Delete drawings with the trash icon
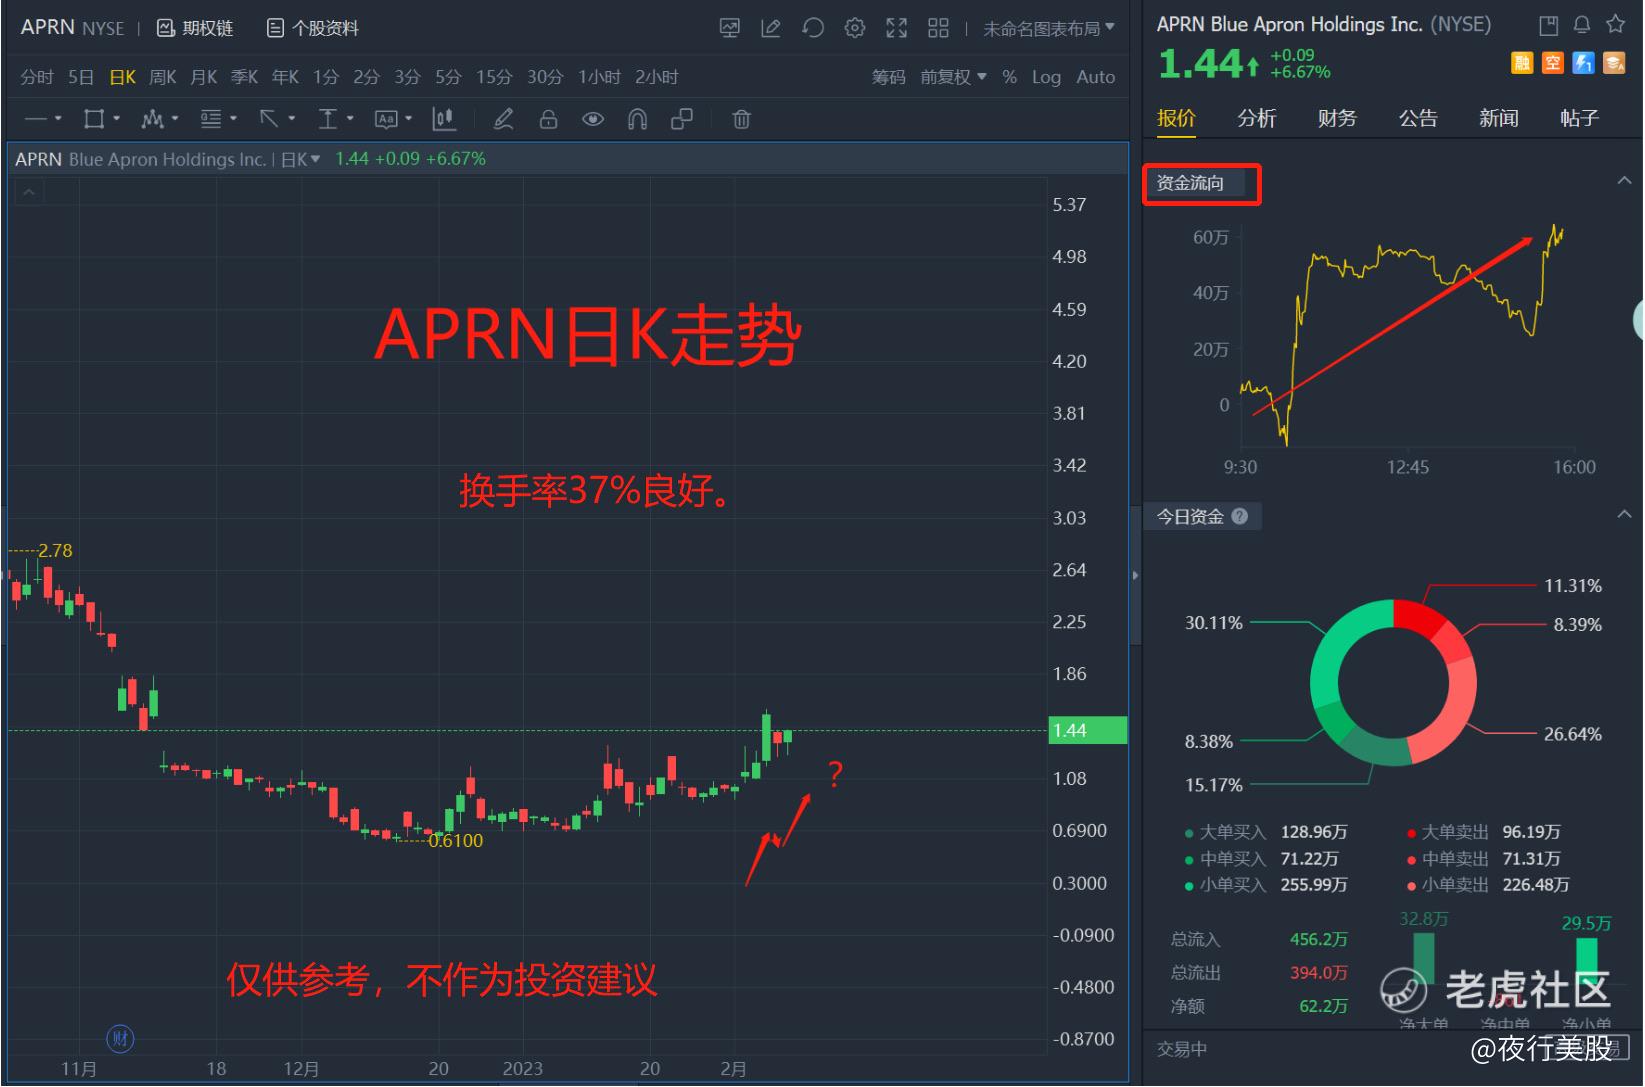This screenshot has height=1087, width=1645. (741, 119)
